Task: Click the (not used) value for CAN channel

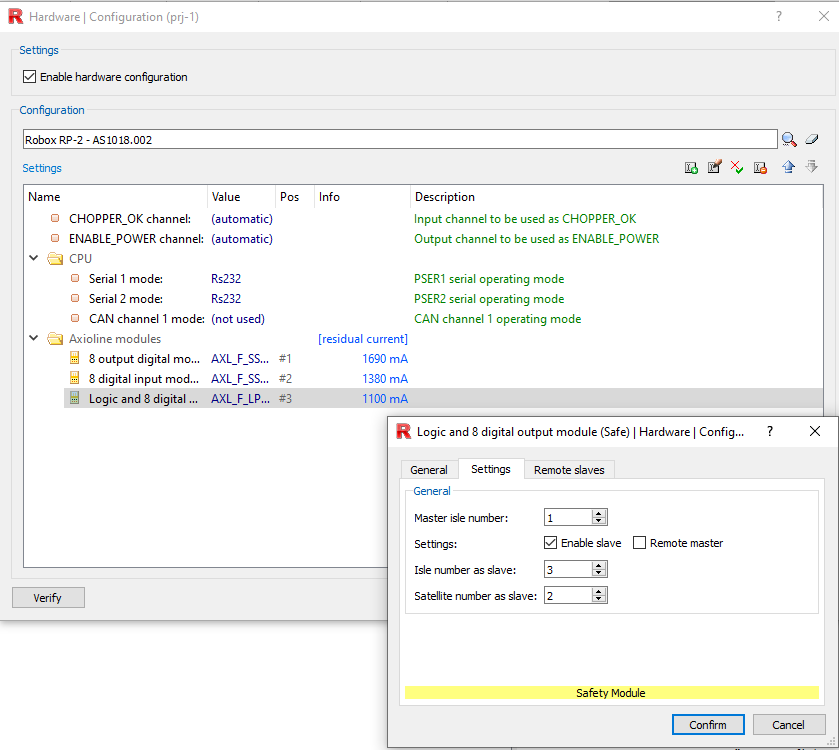Action: [238, 319]
